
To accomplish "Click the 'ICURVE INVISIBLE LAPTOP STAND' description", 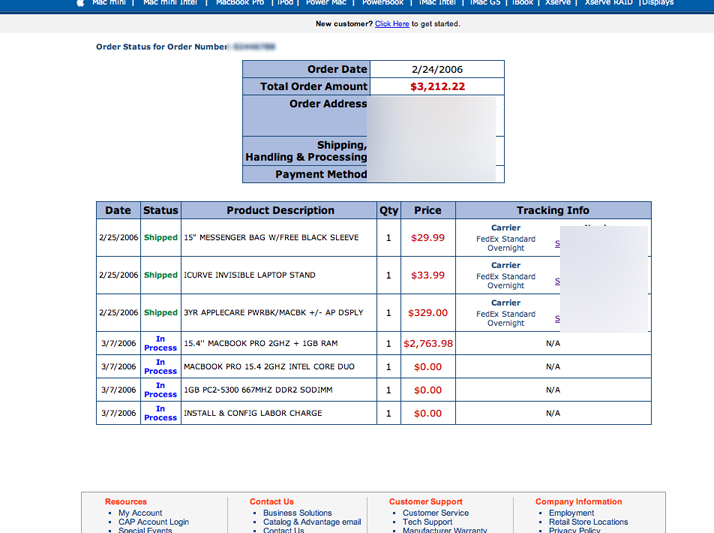I will (x=250, y=275).
